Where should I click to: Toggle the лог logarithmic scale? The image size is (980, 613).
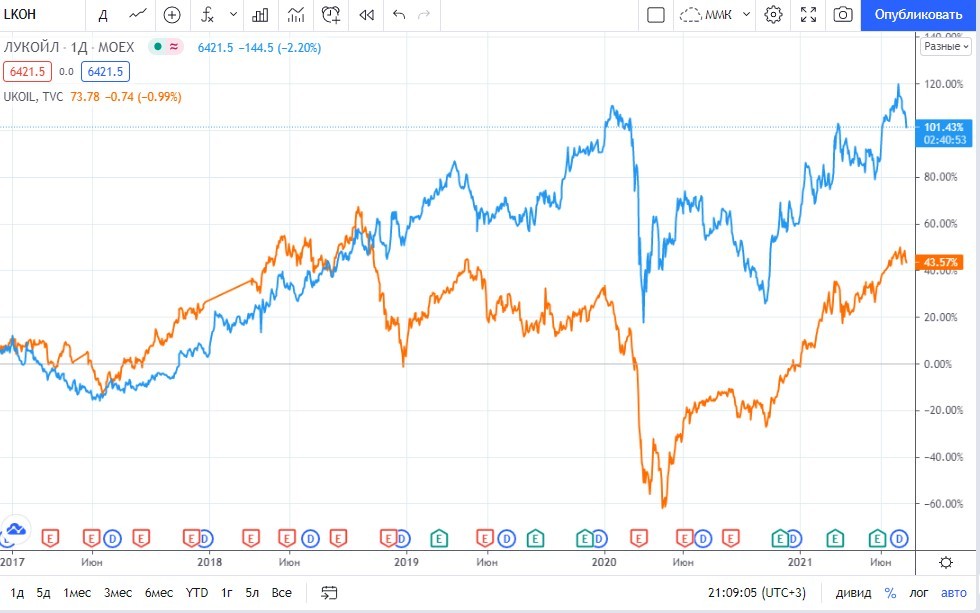pyautogui.click(x=919, y=593)
